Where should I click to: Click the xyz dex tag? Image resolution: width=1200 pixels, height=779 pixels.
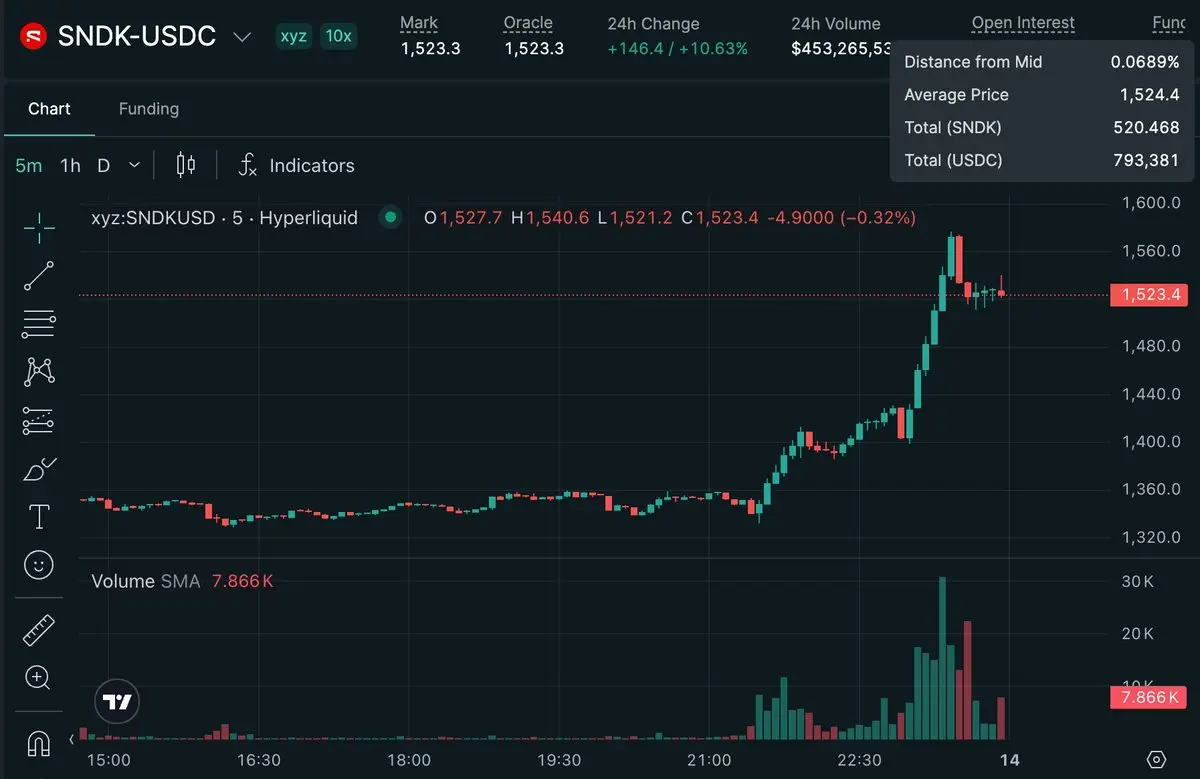(x=293, y=37)
